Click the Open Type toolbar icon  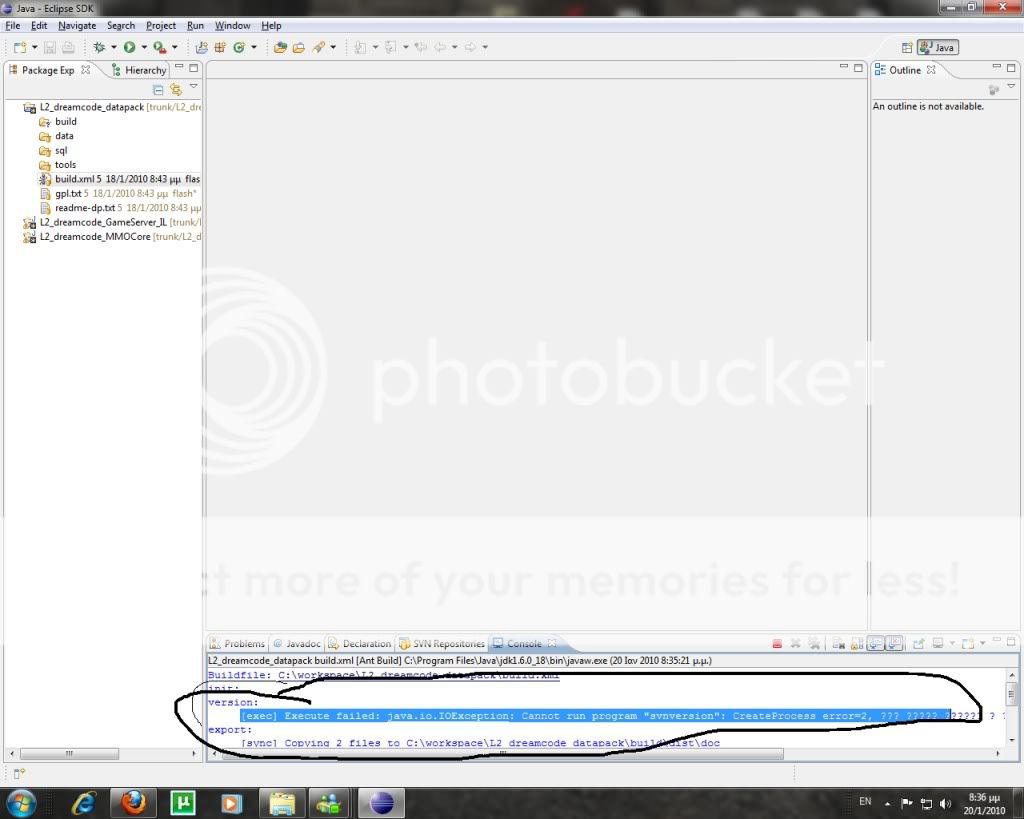tap(281, 47)
